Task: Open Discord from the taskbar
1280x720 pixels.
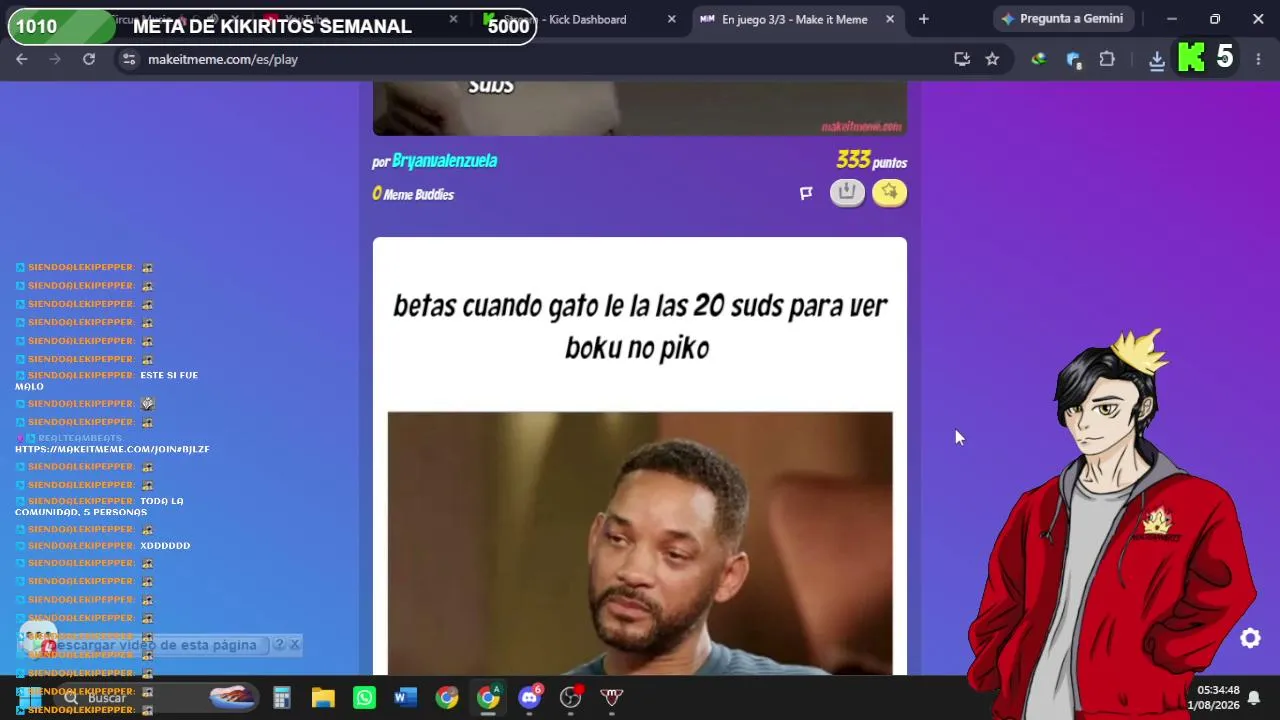Action: click(529, 697)
